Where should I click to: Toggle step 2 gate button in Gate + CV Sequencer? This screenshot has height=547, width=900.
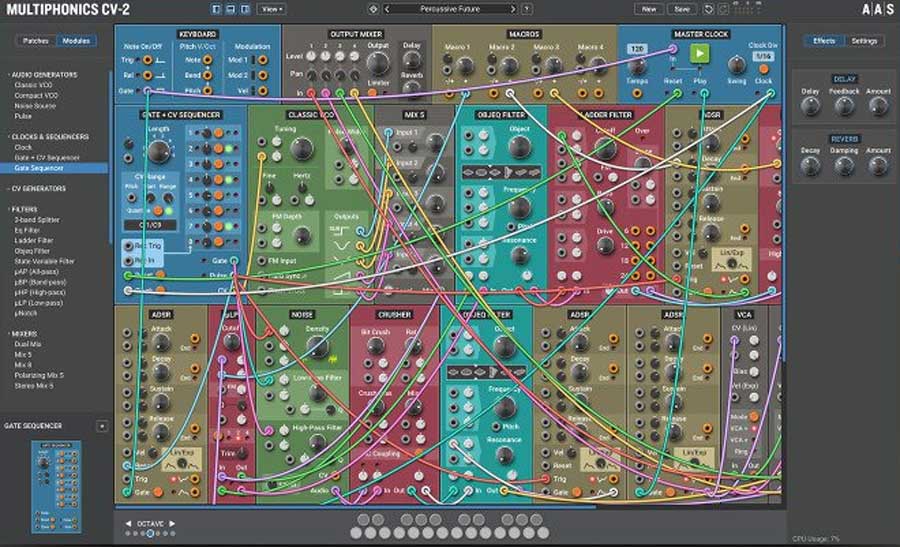tap(219, 149)
